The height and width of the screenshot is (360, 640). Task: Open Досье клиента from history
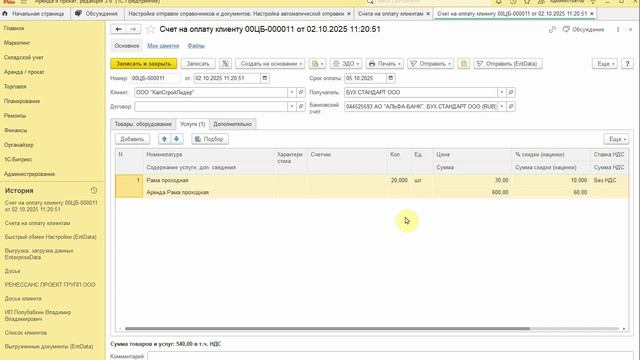(x=23, y=298)
